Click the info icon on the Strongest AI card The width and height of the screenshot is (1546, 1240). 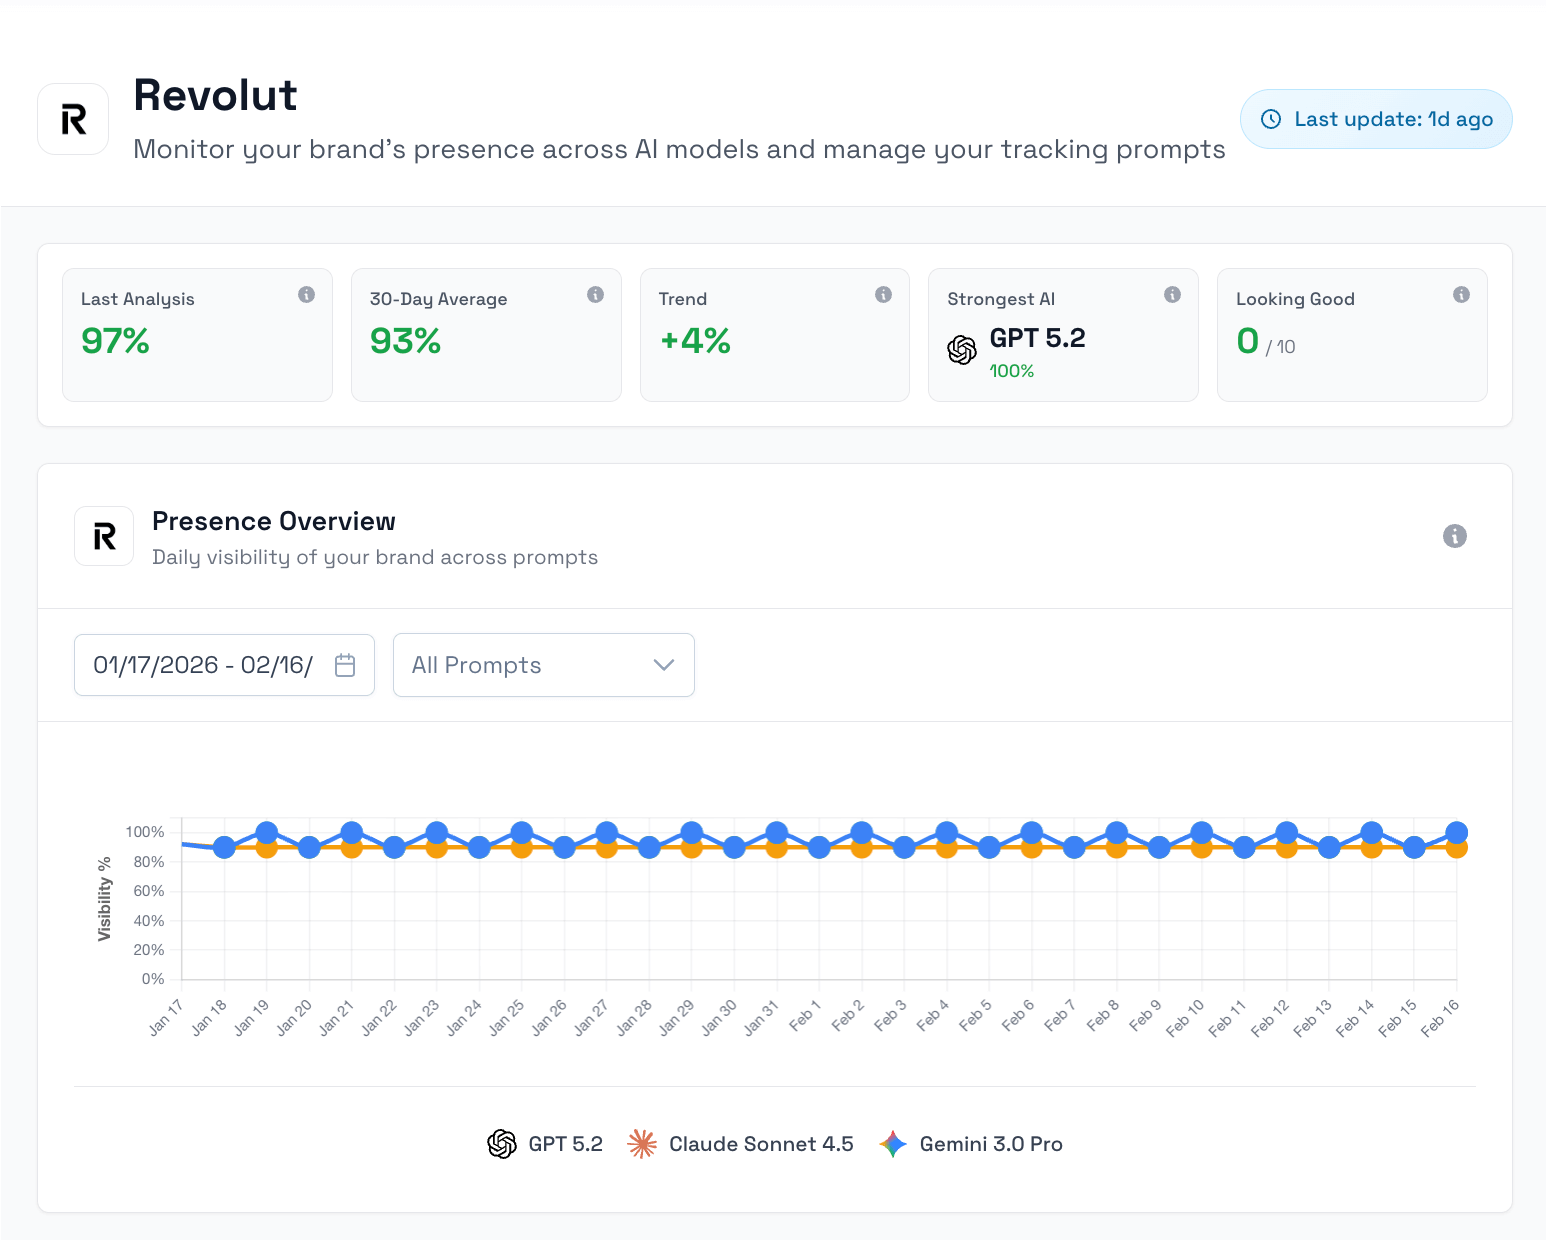tap(1172, 294)
